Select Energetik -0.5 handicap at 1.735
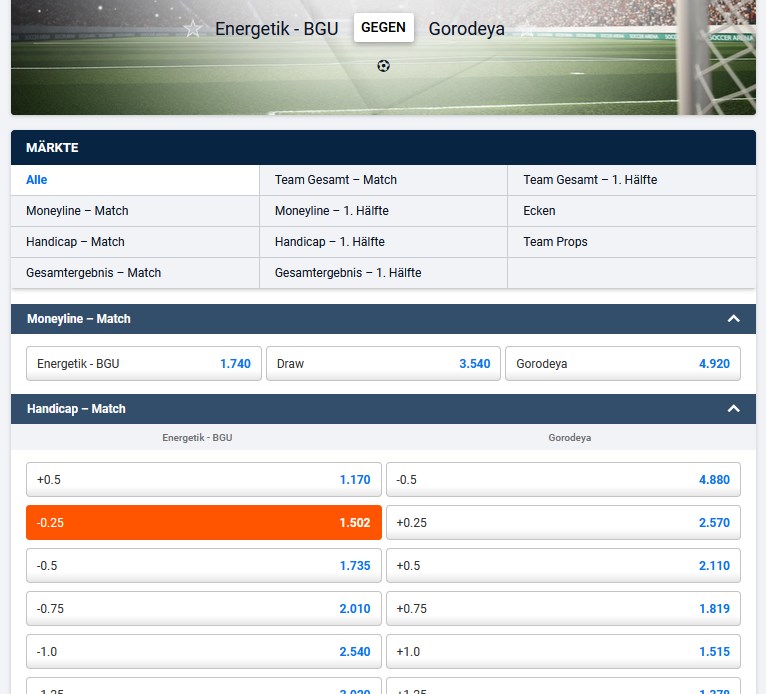 coord(204,566)
